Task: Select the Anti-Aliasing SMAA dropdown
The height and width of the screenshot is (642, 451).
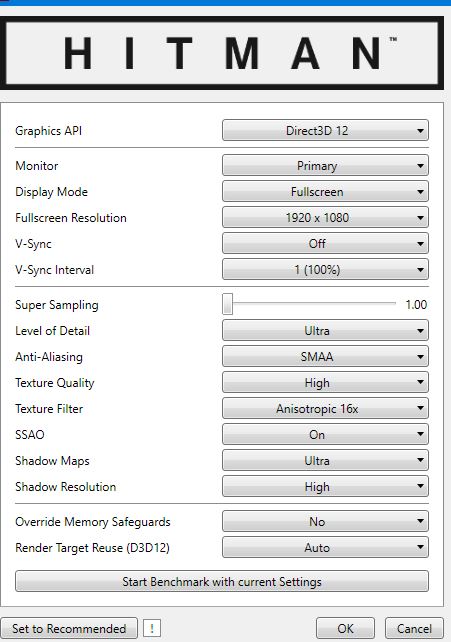Action: tap(325, 357)
